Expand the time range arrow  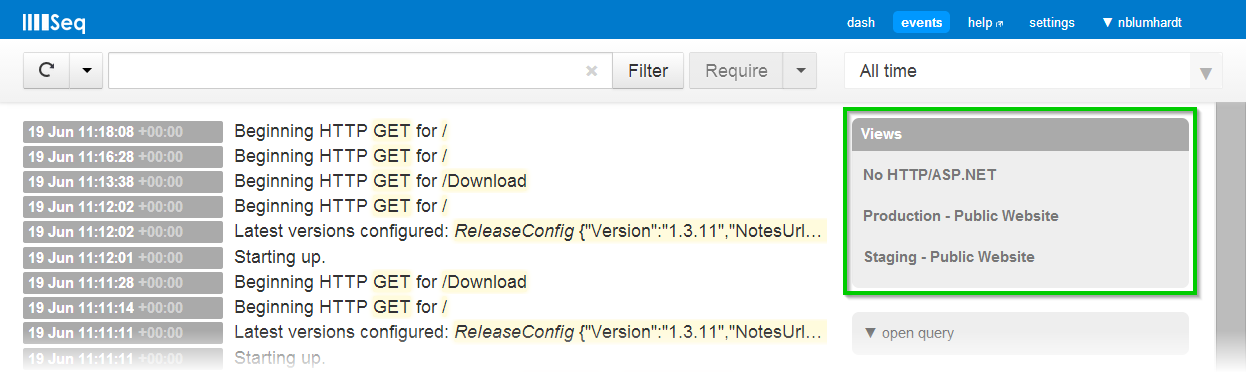coord(1206,72)
